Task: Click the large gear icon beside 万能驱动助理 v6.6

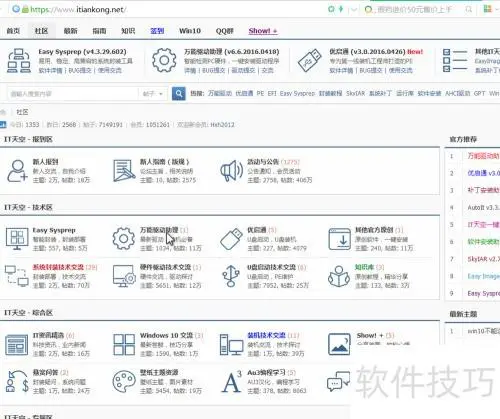Action: 164,60
